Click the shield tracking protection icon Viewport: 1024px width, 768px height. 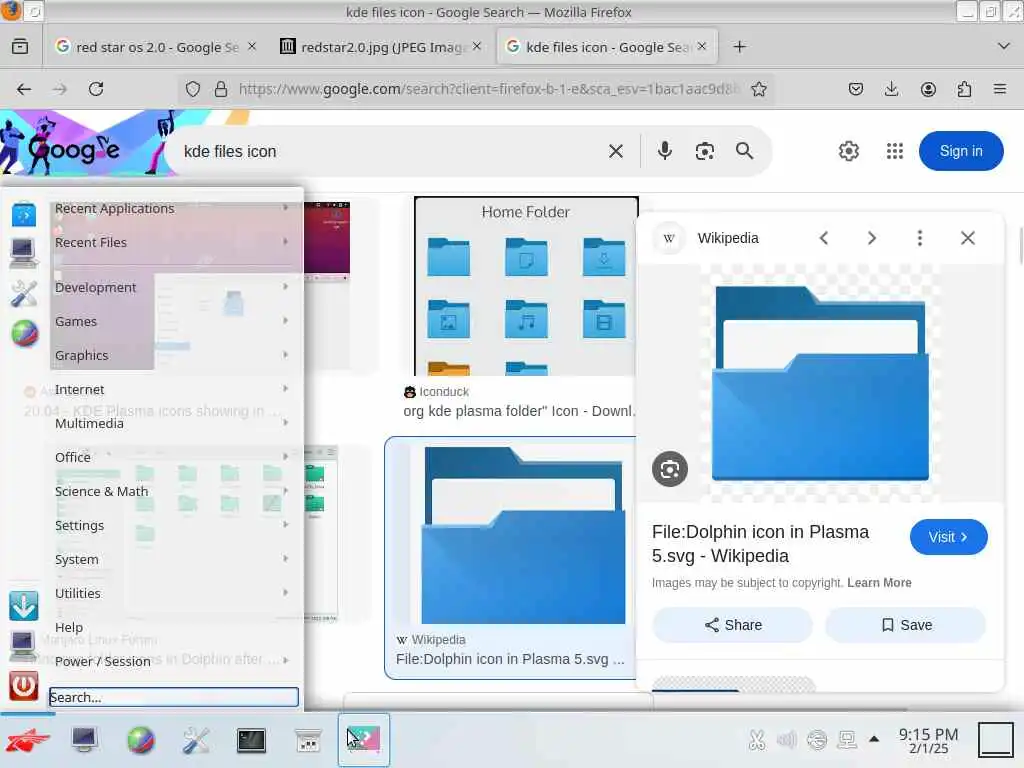[193, 89]
